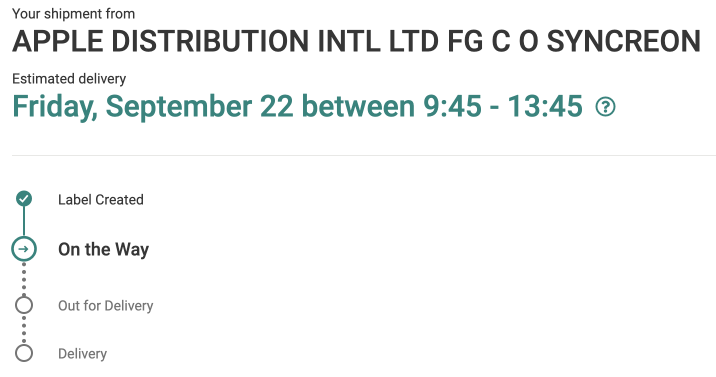This screenshot has height=377, width=716.
Task: Select the Label Created status text
Action: (x=100, y=199)
